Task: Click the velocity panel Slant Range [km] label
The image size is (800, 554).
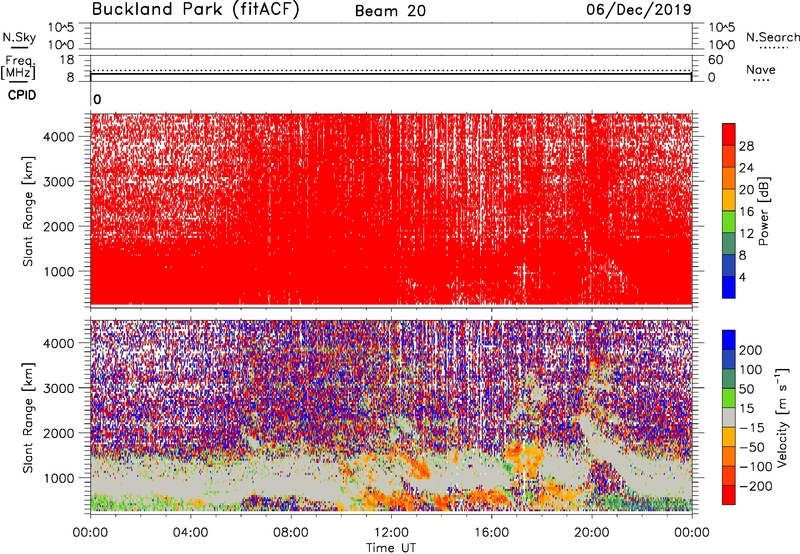Action: coord(28,418)
